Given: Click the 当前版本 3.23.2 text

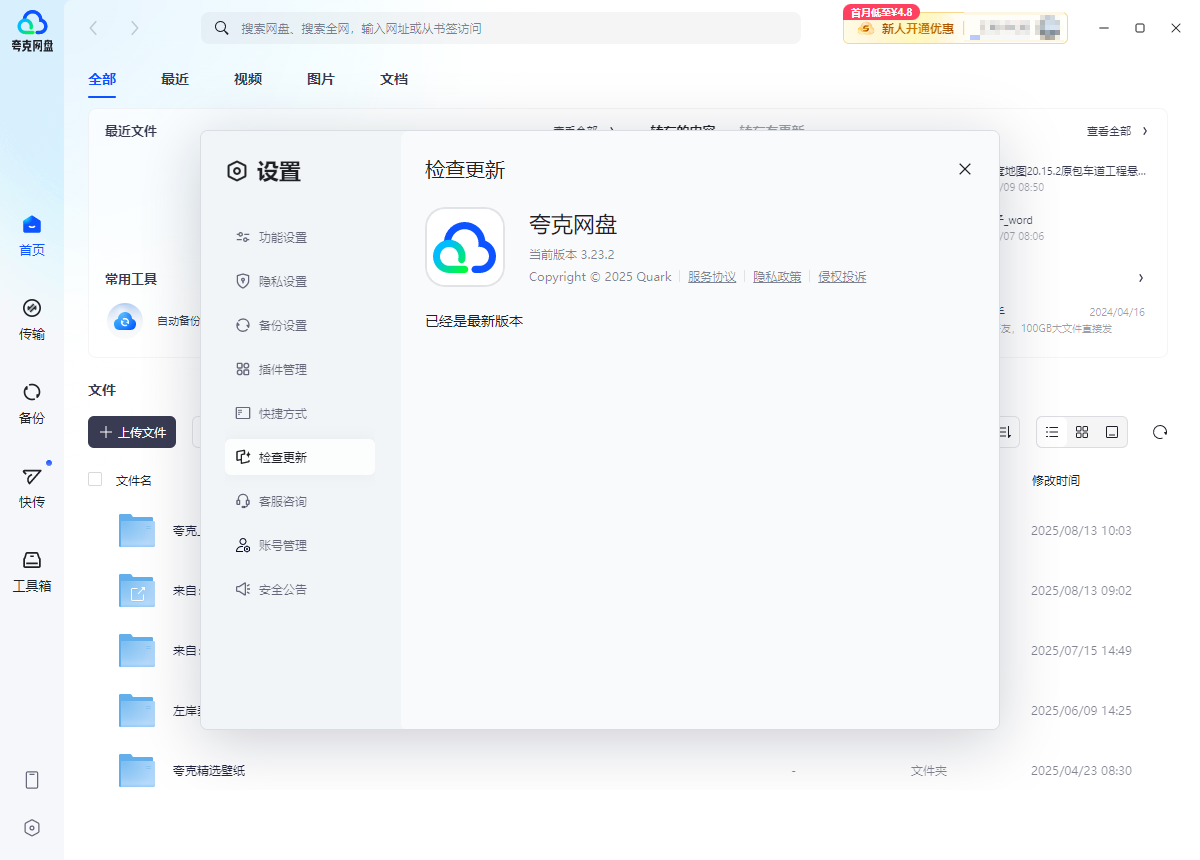Looking at the screenshot, I should coord(571,255).
